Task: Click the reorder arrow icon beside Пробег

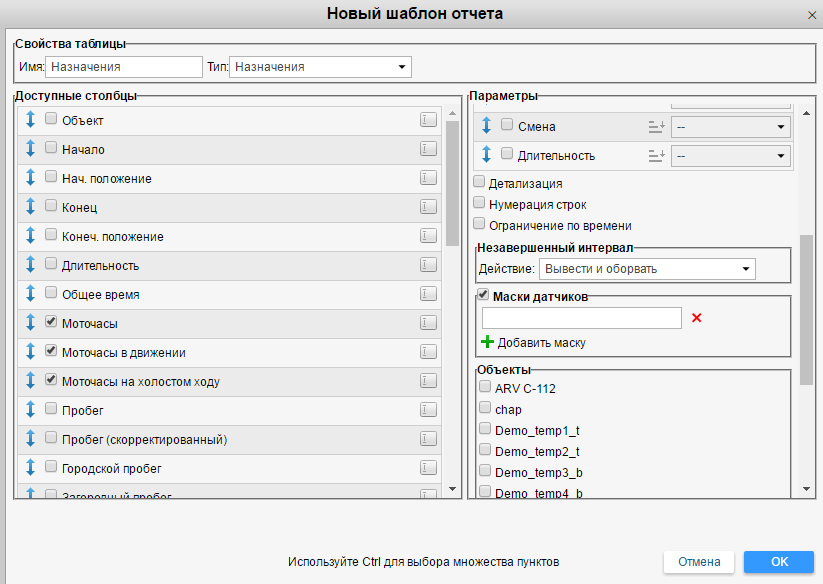Action: tap(30, 410)
